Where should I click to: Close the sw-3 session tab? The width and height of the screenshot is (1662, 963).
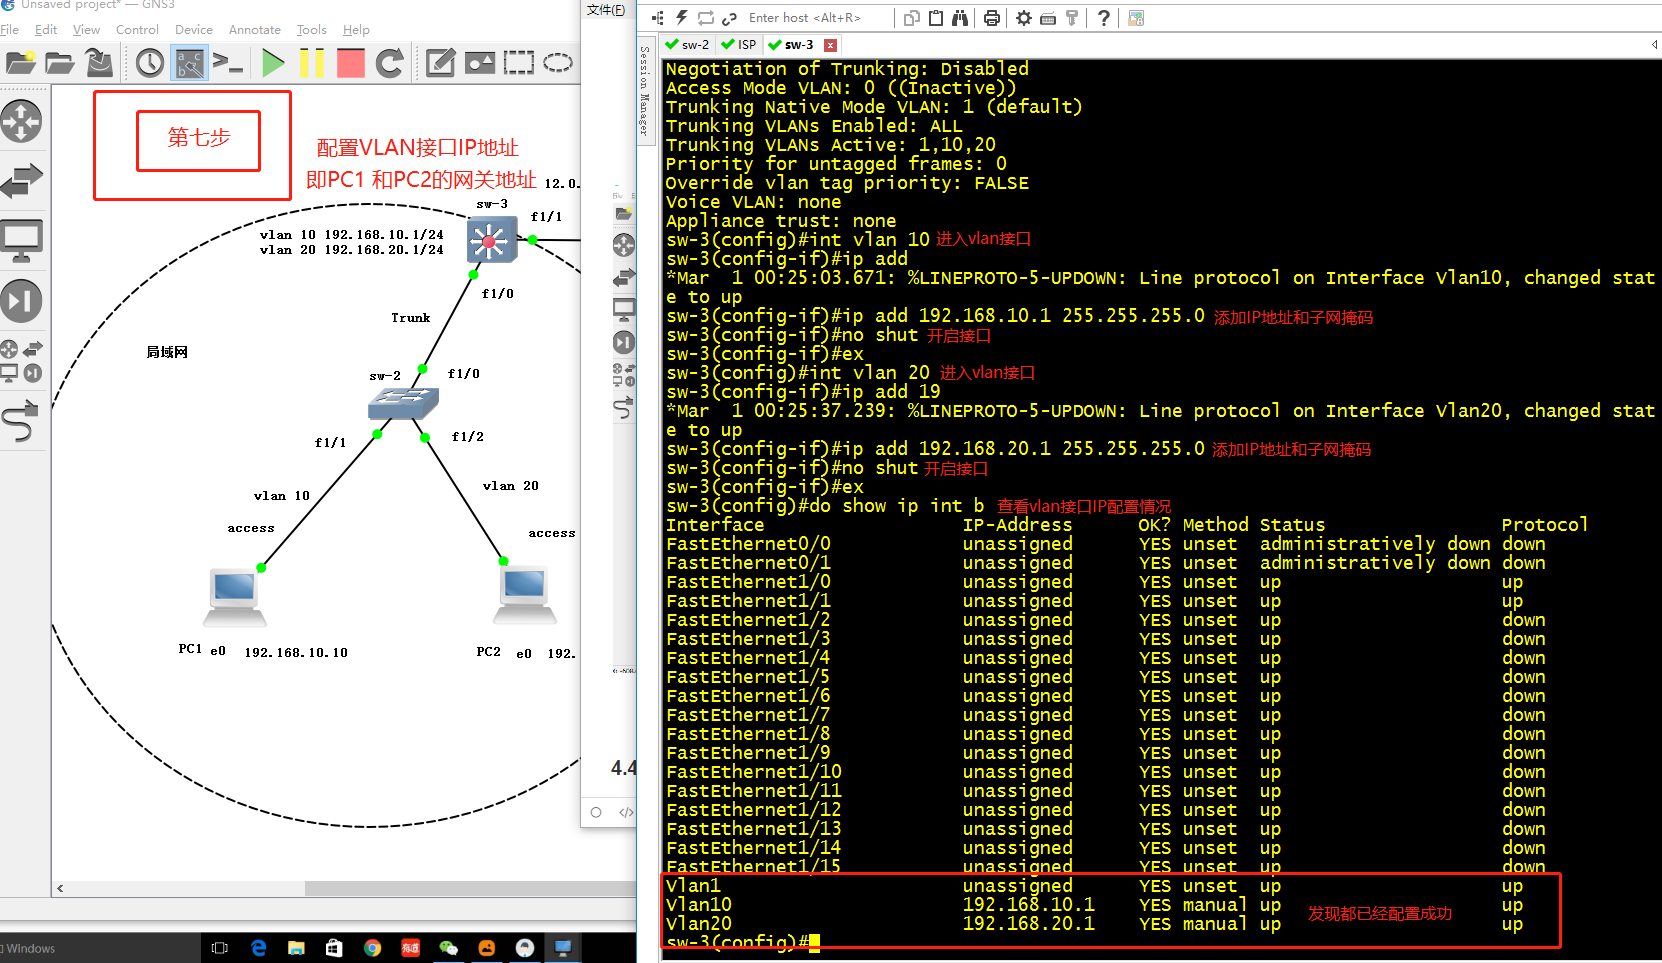coord(830,45)
